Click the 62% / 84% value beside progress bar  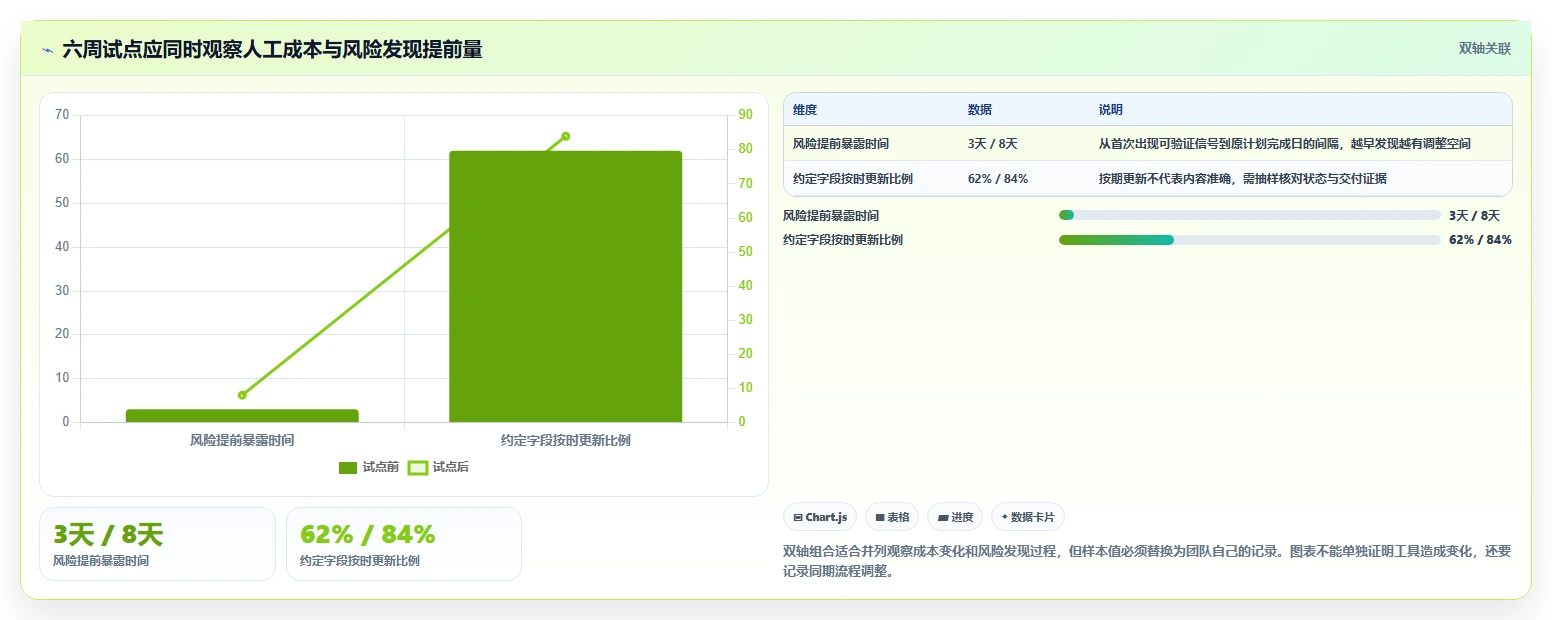tap(1480, 240)
